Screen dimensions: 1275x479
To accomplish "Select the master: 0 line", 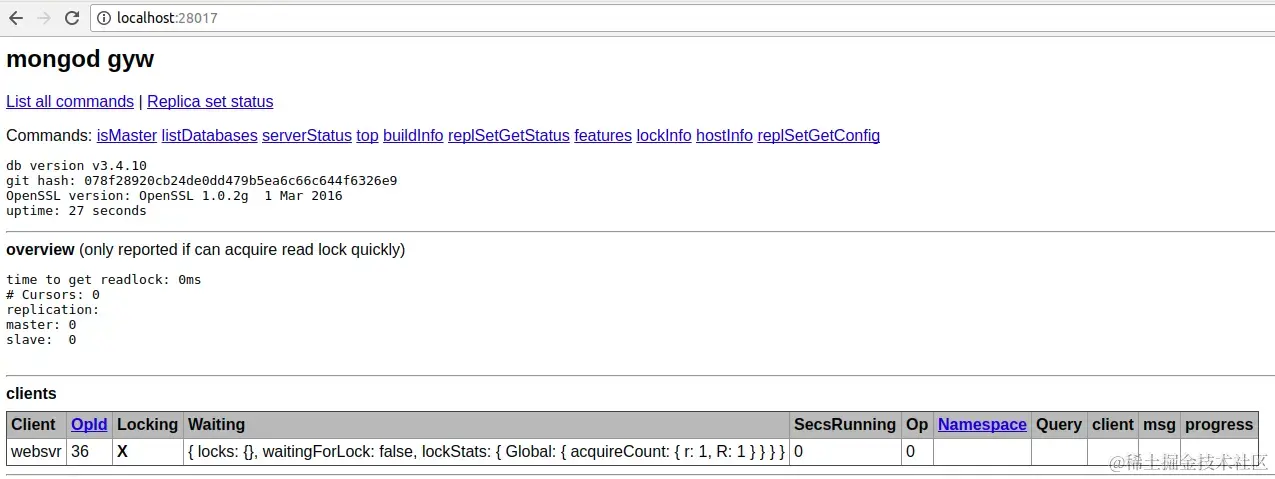I will [41, 325].
